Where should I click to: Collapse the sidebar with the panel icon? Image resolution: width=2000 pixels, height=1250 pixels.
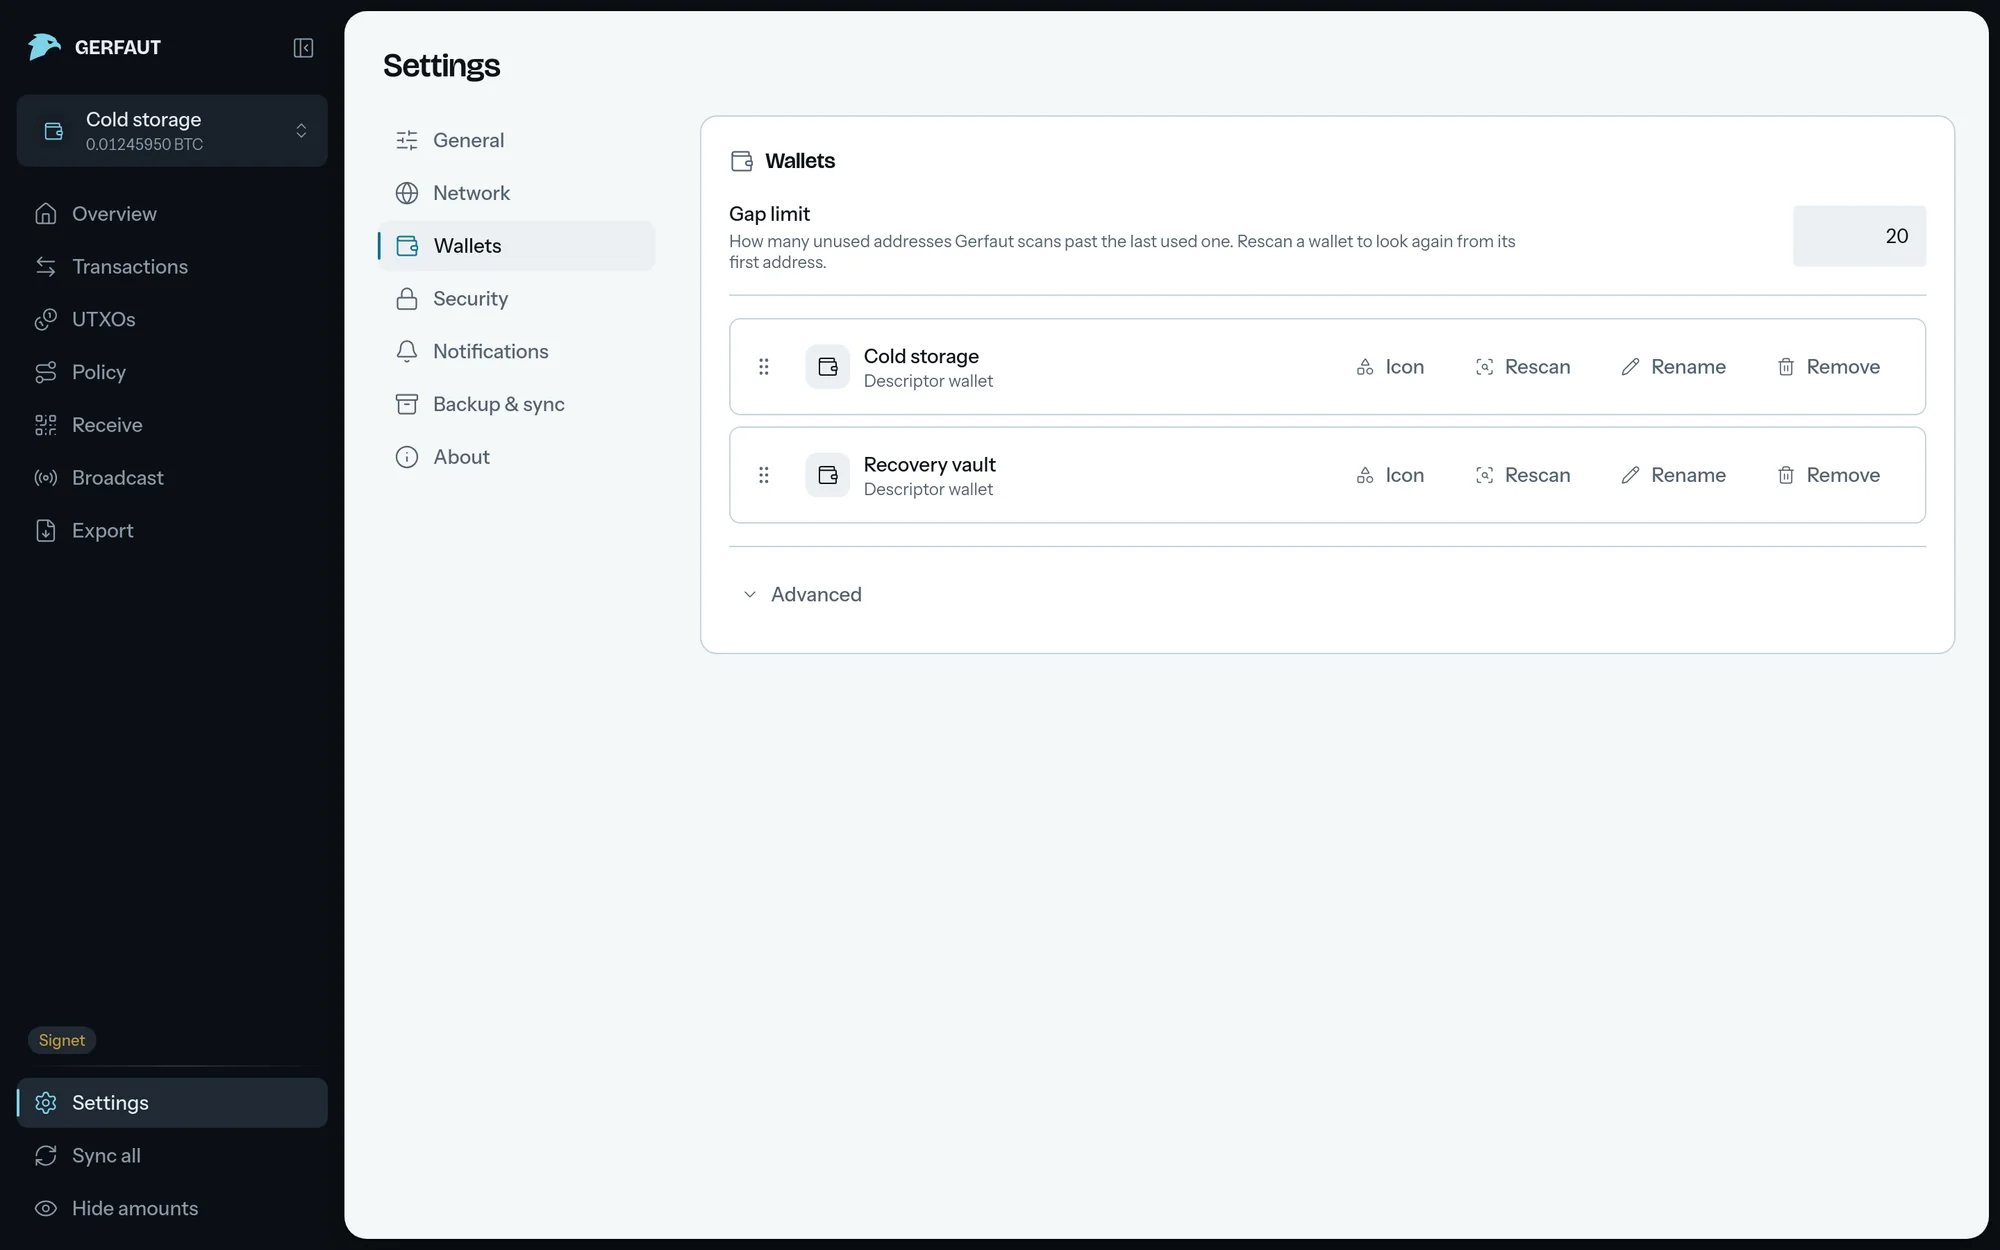click(x=303, y=48)
